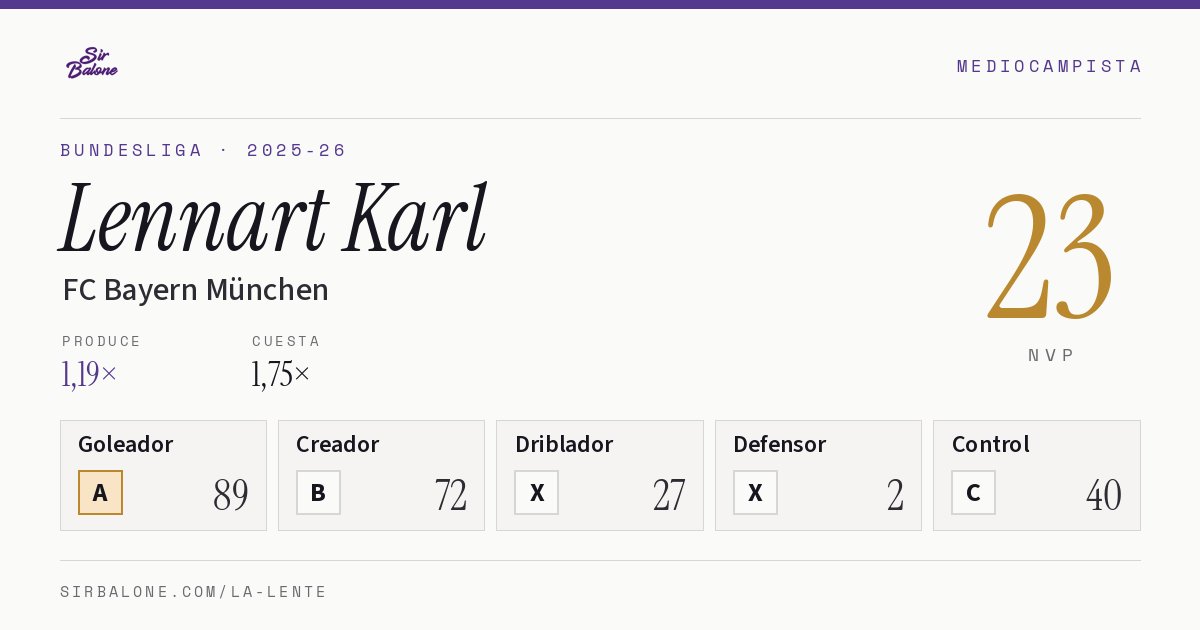
Task: Click the Defensor score 2
Action: tap(896, 495)
